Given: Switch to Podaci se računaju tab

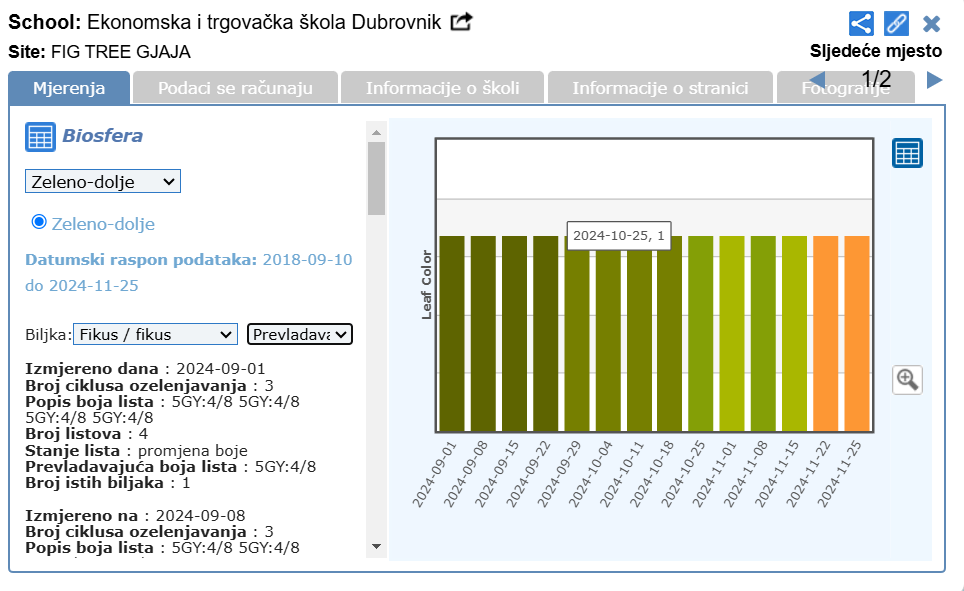Looking at the screenshot, I should coord(235,88).
